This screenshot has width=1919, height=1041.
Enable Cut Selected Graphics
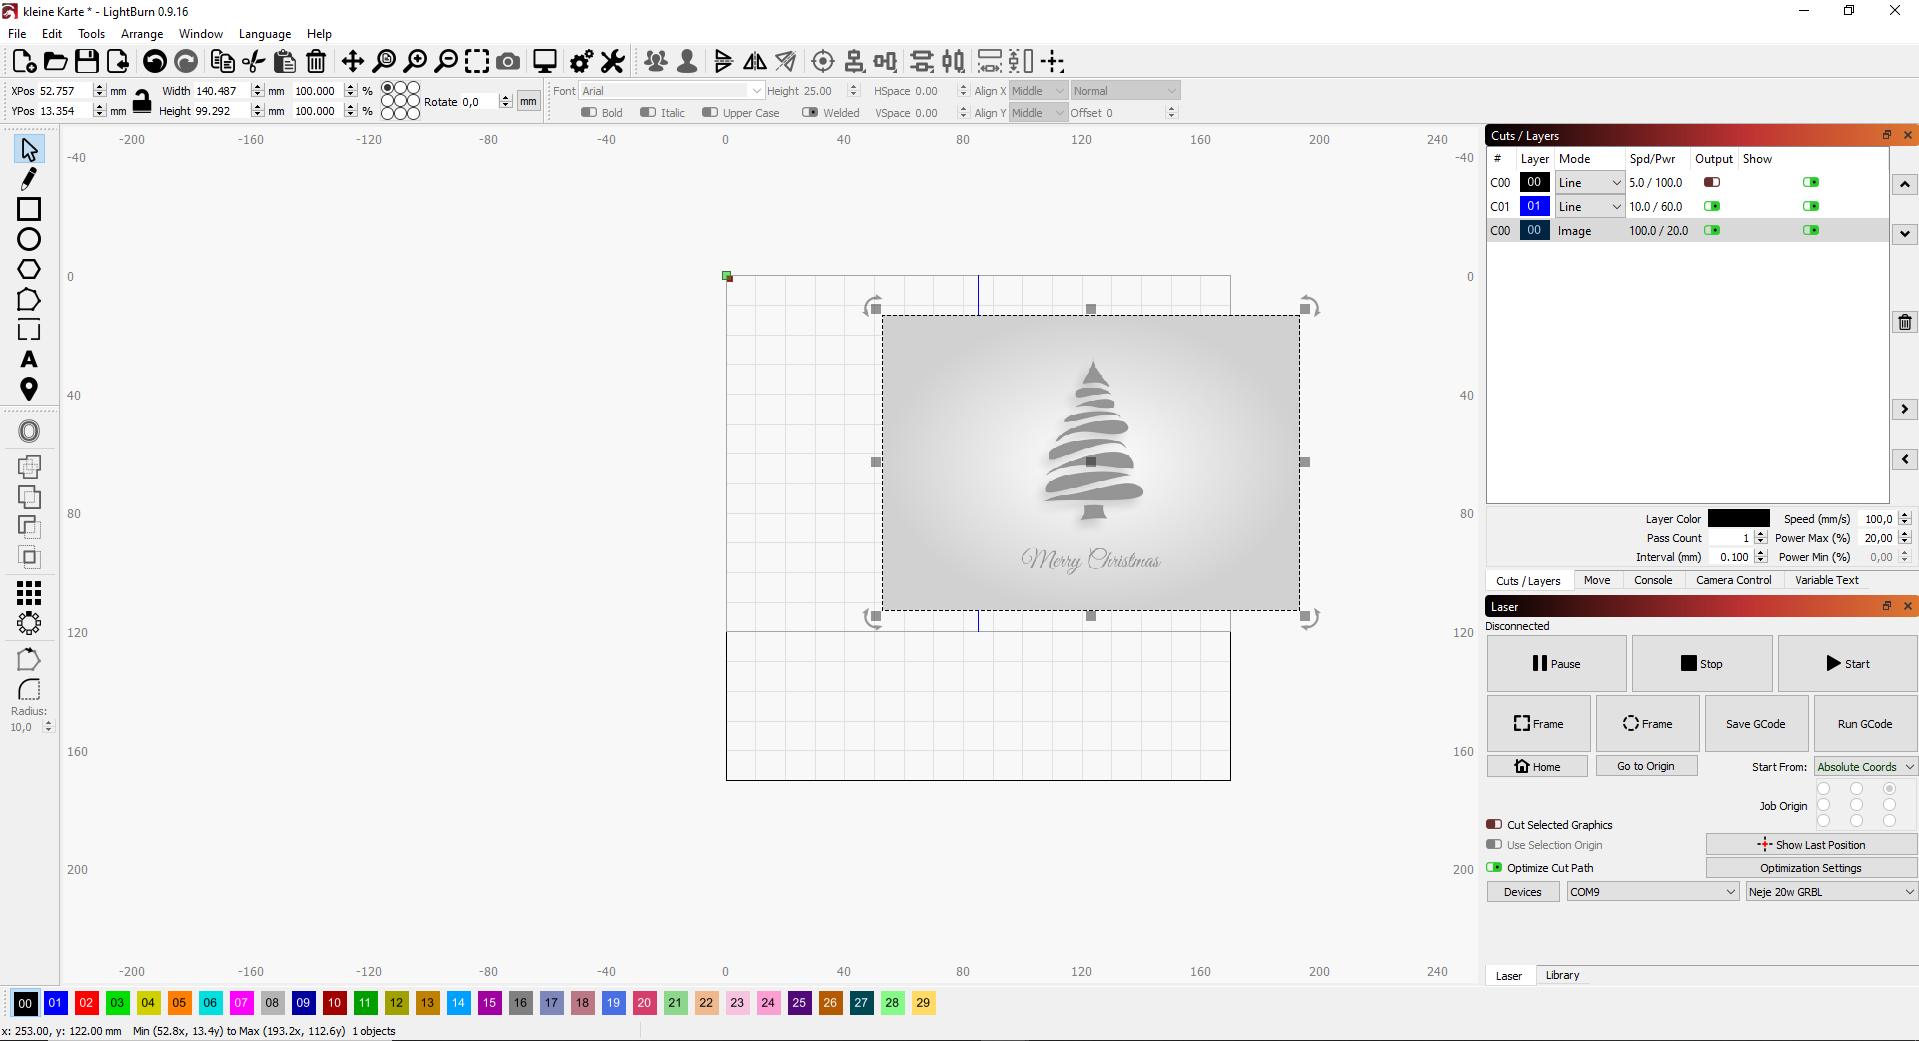click(1495, 825)
